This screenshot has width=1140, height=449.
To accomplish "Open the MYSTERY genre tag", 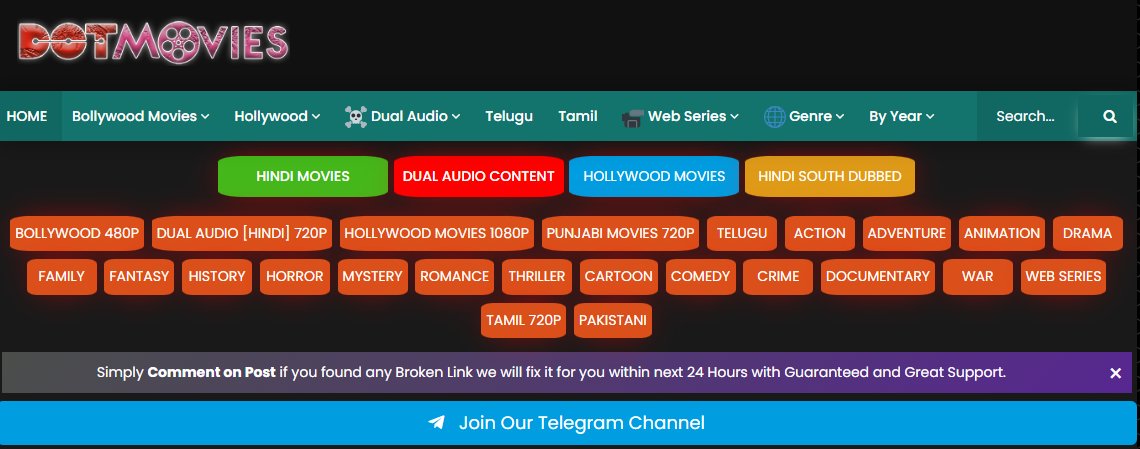I will [372, 276].
